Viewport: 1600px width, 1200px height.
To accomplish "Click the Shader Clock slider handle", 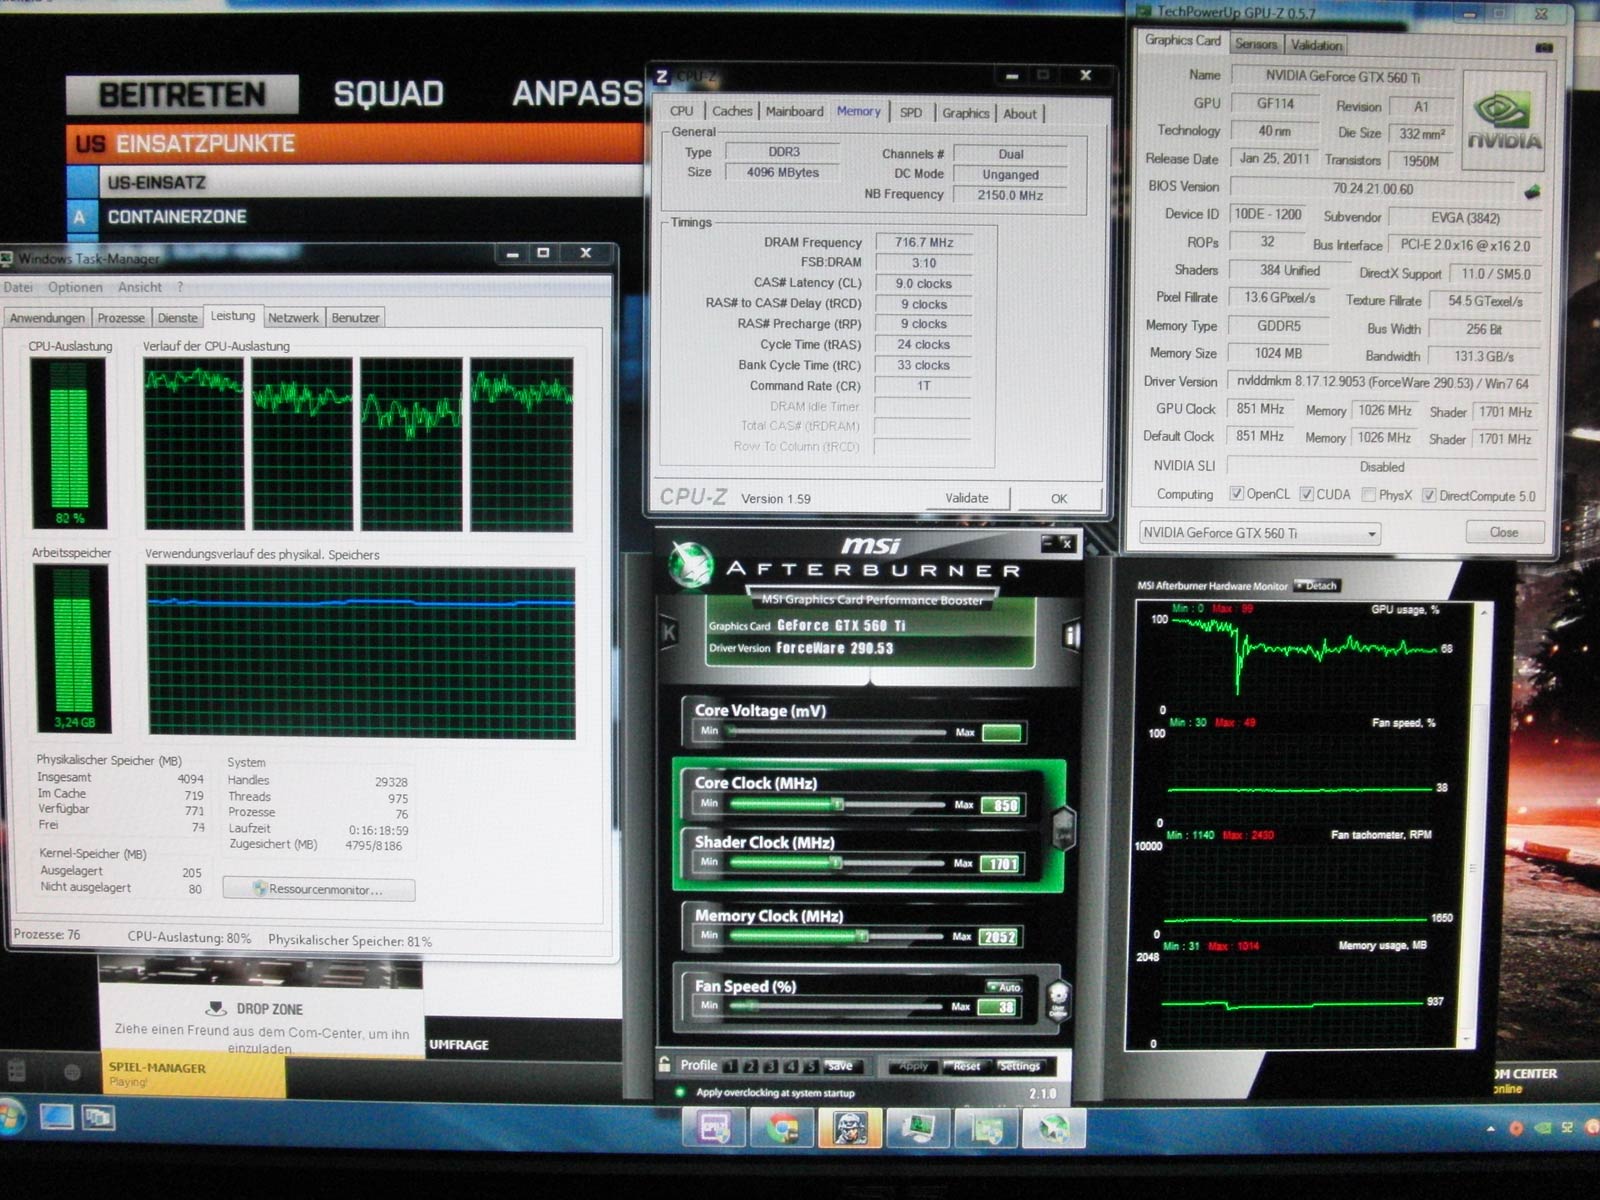I will coord(836,863).
